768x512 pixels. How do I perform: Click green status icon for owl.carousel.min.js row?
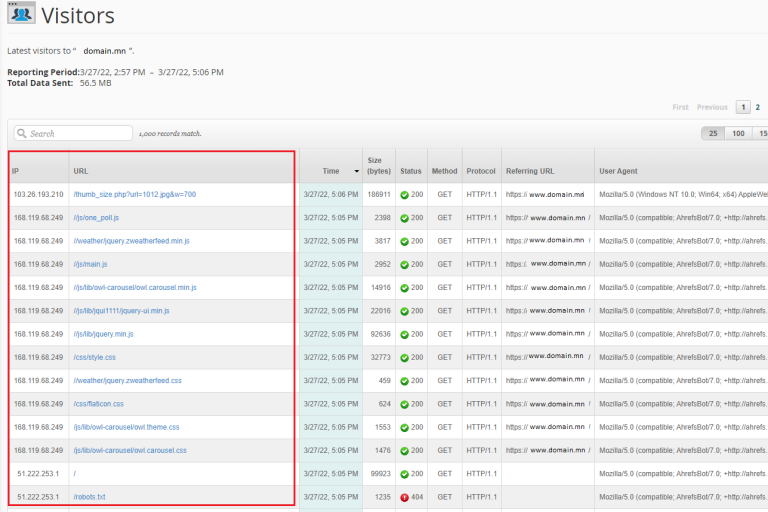click(404, 288)
